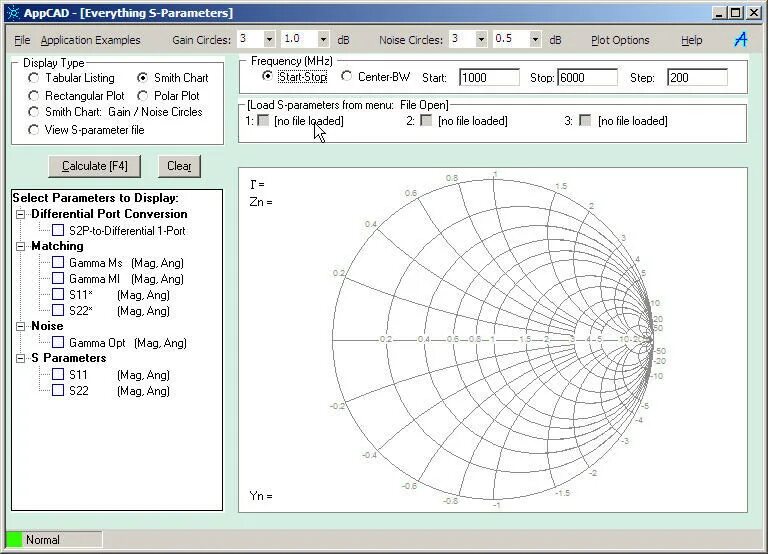Tick the Gamma Opt noise checkbox
The image size is (768, 554).
[x=58, y=342]
